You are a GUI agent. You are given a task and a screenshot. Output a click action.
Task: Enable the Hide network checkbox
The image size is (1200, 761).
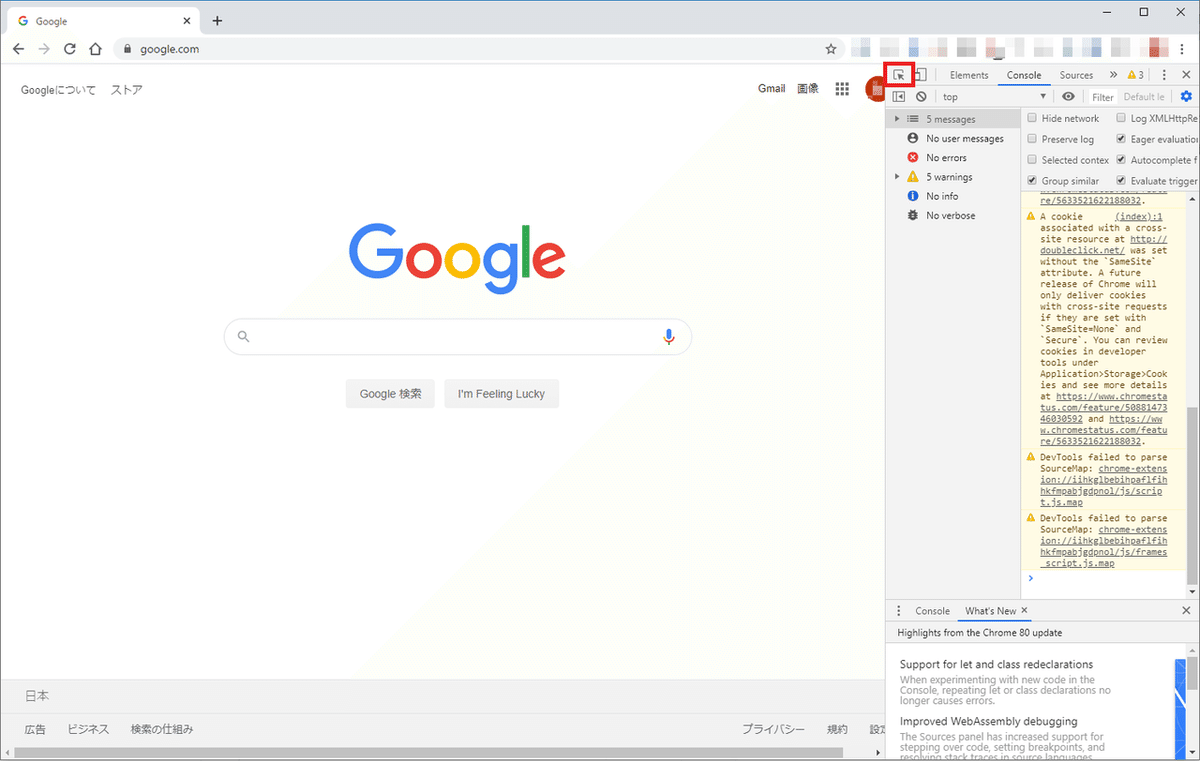(1032, 118)
